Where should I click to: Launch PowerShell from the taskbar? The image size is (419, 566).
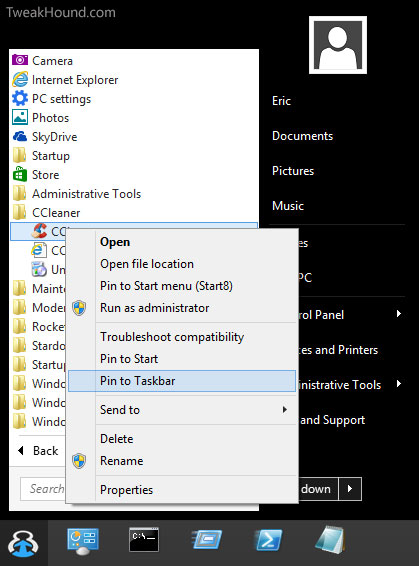269,540
